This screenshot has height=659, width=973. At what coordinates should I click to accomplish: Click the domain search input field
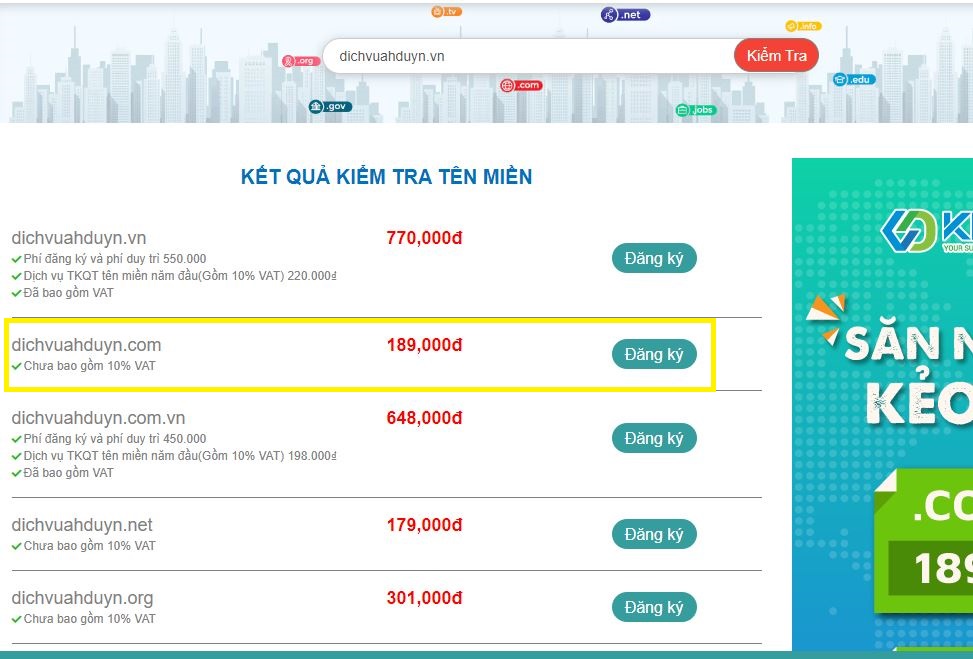[520, 55]
